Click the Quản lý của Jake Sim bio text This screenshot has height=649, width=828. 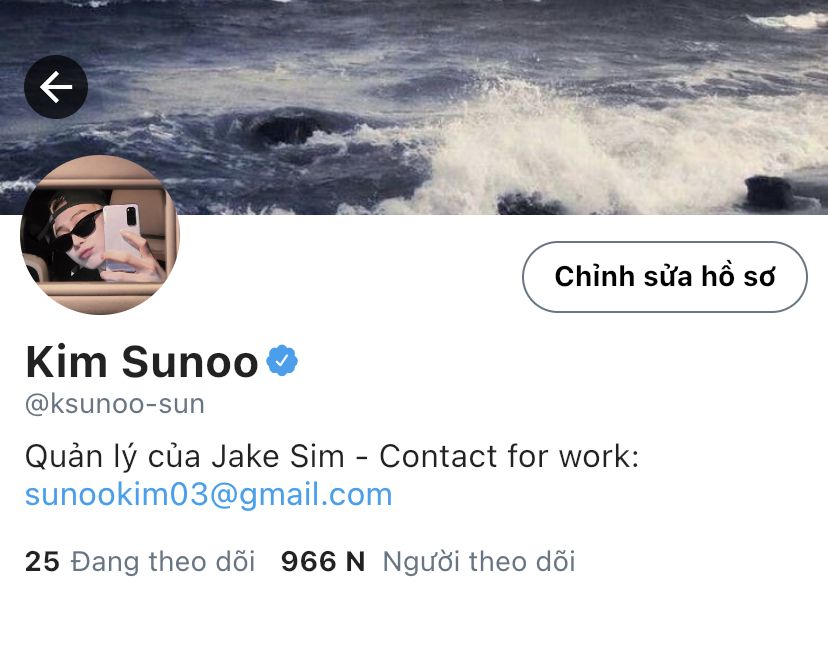pos(184,457)
